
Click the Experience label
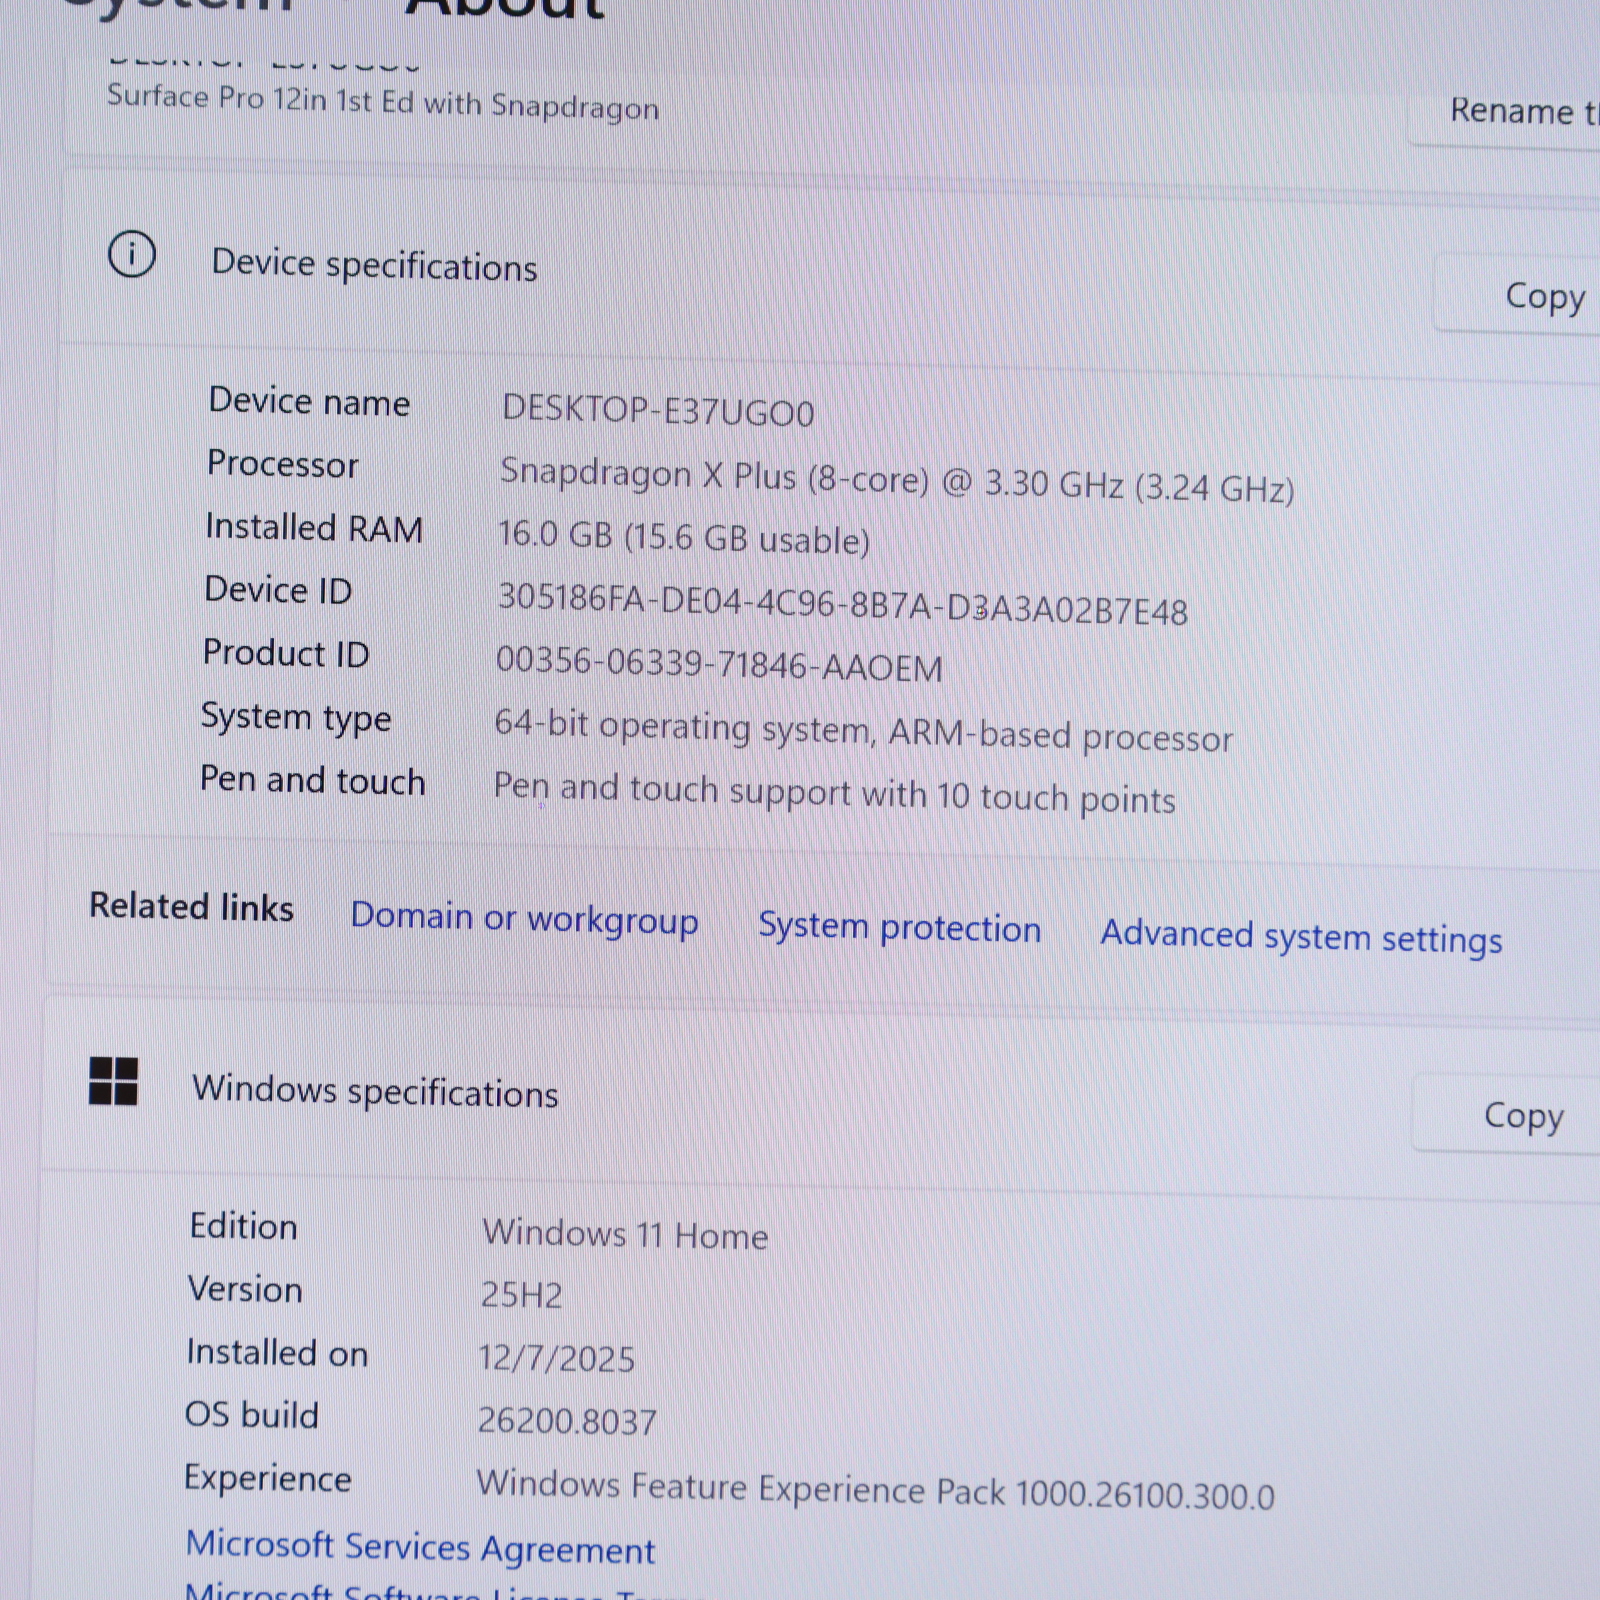pyautogui.click(x=268, y=1478)
